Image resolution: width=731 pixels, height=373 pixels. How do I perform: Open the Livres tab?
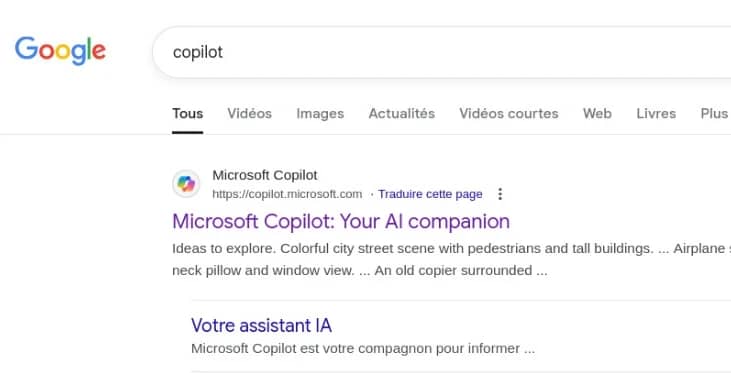(656, 113)
